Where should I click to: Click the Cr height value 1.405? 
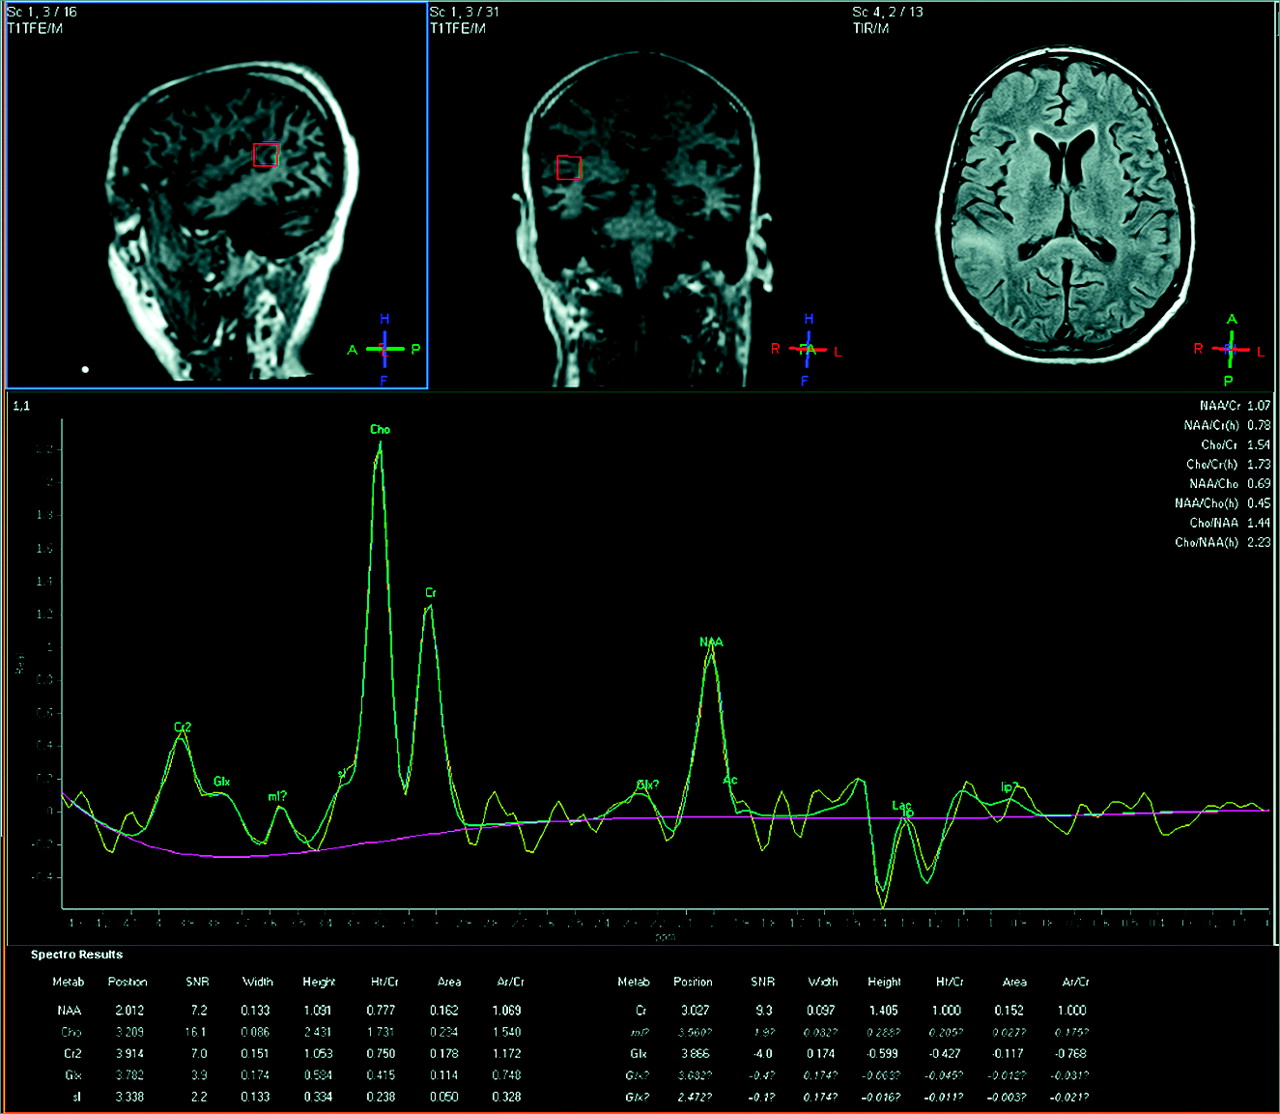[x=884, y=1010]
